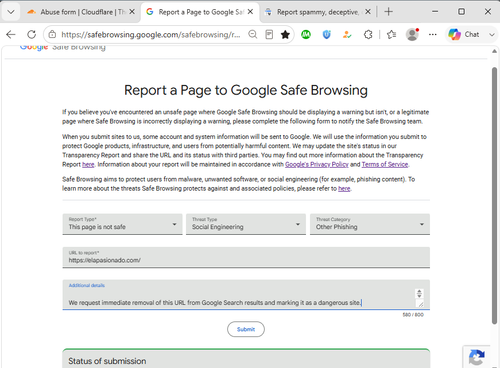Viewport: 500px width, 368px height.
Task: Click the reCAPTCHA badge icon
Action: (477, 357)
